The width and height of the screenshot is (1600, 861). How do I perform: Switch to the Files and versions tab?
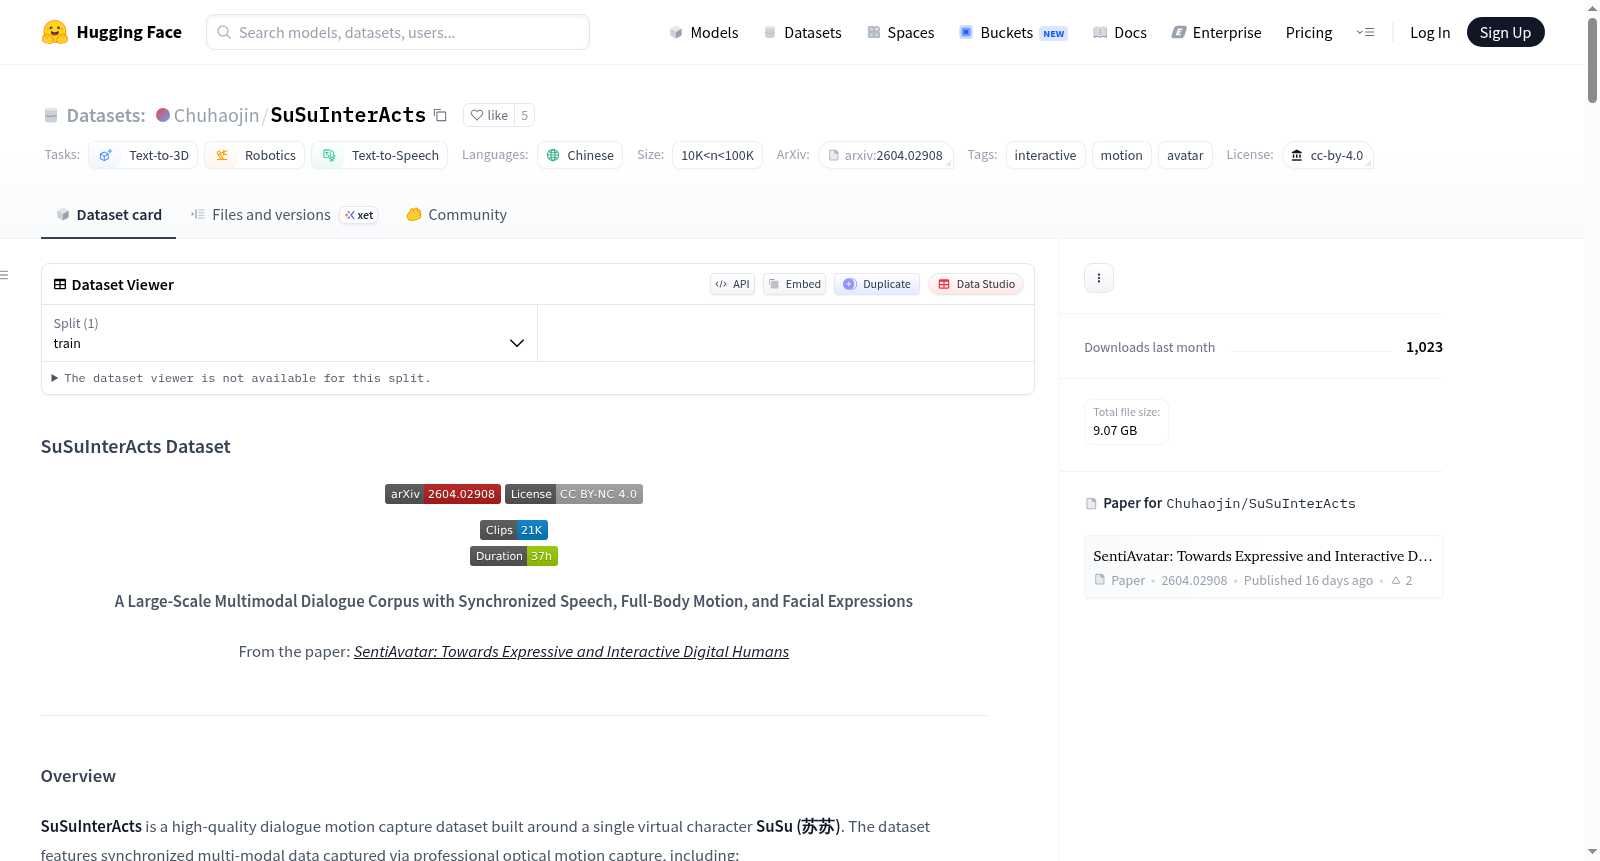tap(284, 215)
